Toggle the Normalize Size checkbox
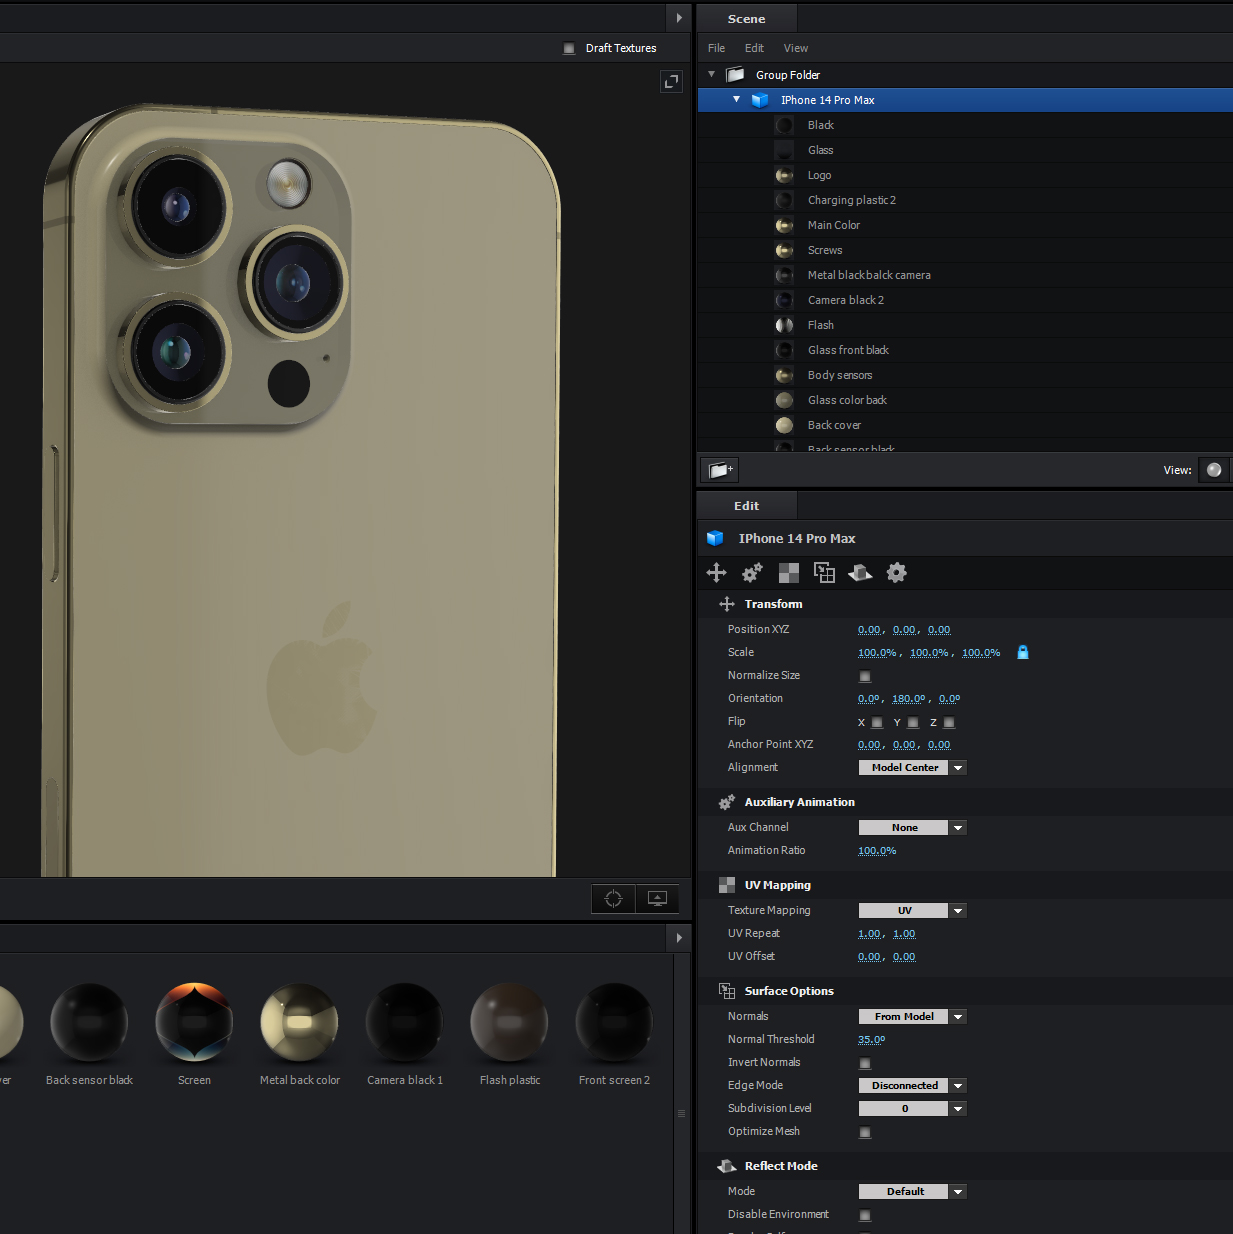The image size is (1233, 1234). [x=865, y=676]
